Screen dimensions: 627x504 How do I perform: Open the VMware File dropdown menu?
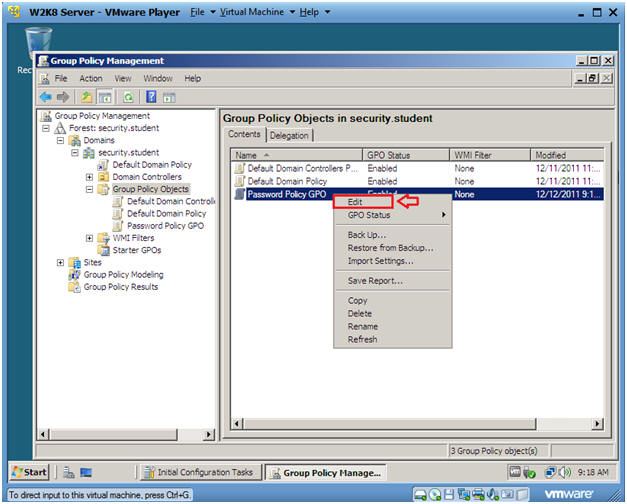click(202, 12)
